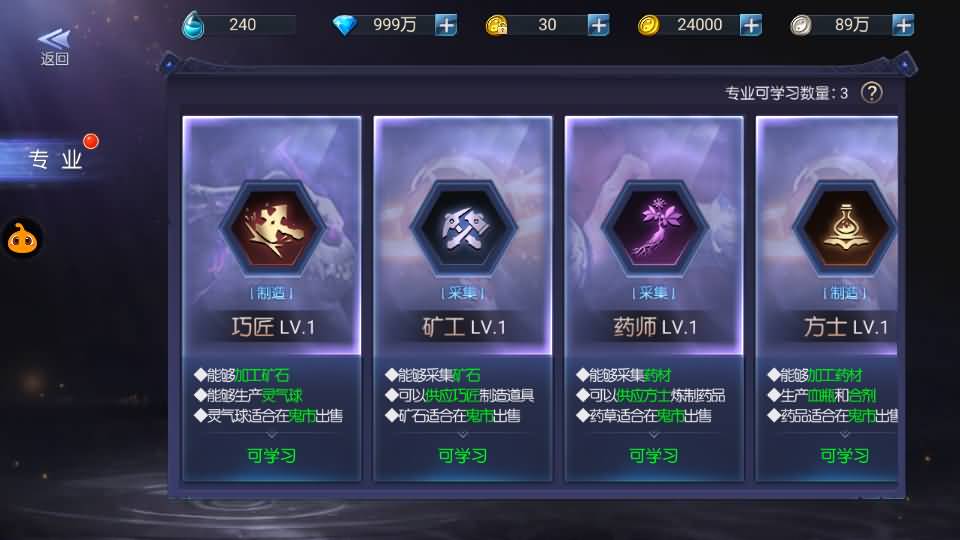Viewport: 960px width, 540px height.
Task: Expand the 巧匠 description chevron
Action: click(x=272, y=435)
